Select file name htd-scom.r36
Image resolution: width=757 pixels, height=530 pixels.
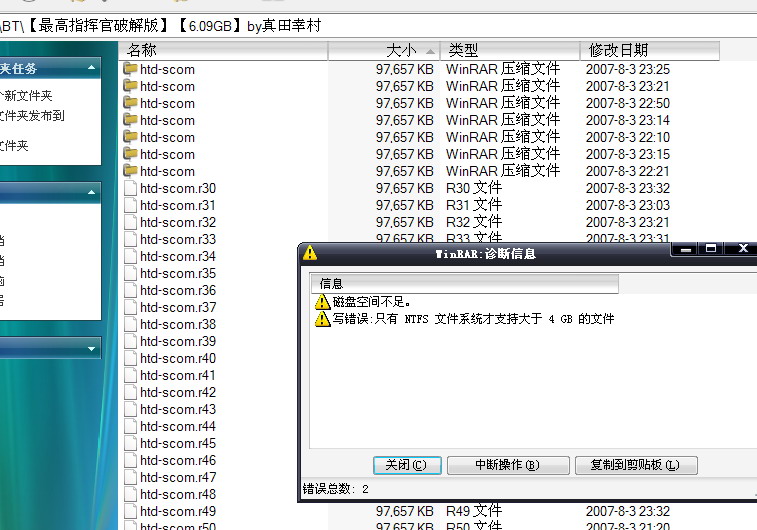(178, 290)
